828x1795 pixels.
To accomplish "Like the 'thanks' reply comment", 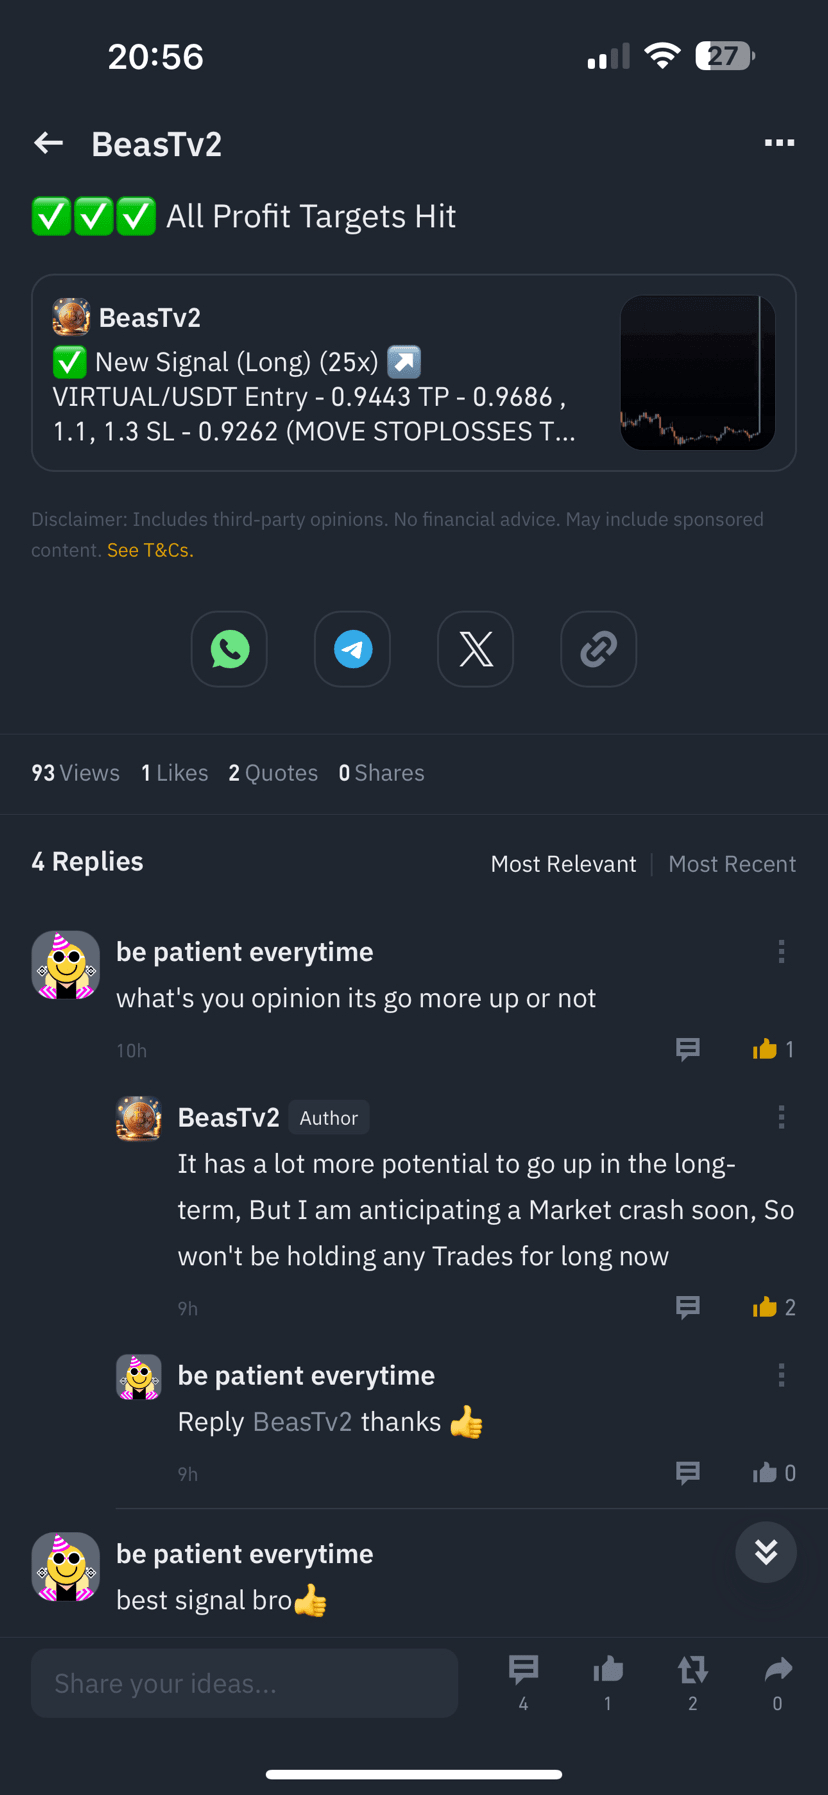I will coord(765,1472).
